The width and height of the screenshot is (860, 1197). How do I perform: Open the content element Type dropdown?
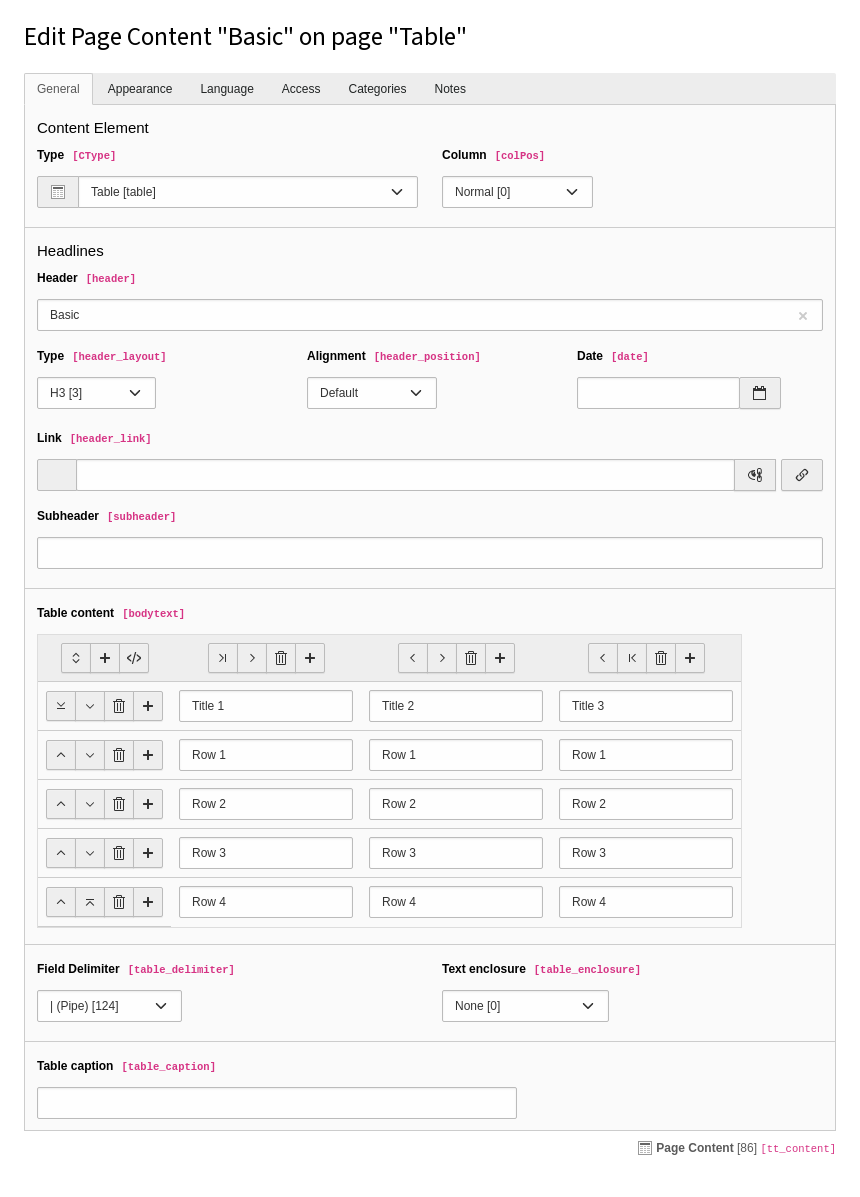tap(247, 192)
